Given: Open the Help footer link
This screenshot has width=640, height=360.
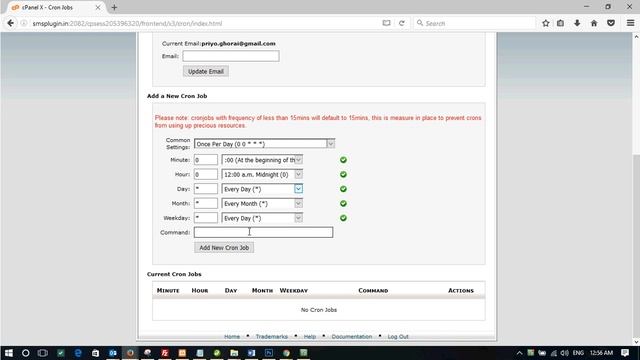Looking at the screenshot, I should click(x=310, y=336).
